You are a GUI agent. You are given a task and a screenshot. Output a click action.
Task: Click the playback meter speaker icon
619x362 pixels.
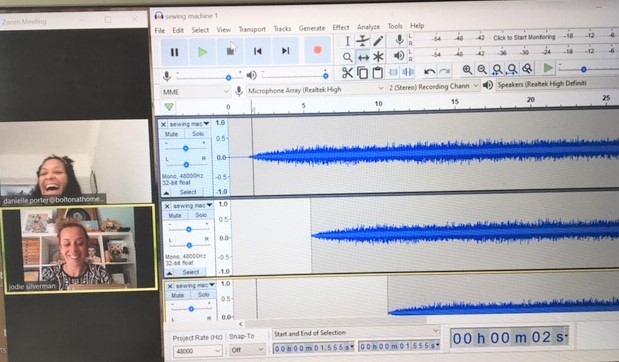(399, 56)
